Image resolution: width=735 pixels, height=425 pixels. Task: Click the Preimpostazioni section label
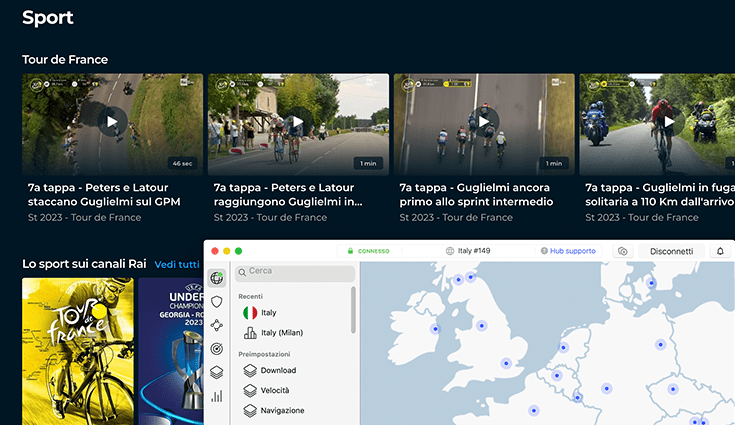pyautogui.click(x=264, y=354)
